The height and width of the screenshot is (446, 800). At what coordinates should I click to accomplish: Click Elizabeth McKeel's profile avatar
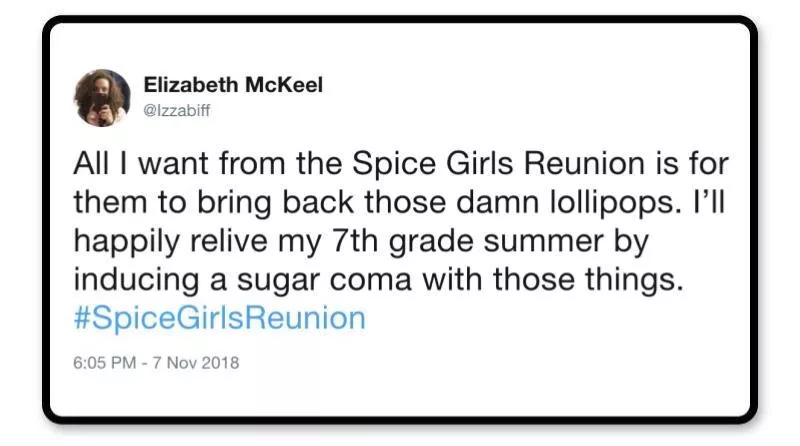point(101,97)
